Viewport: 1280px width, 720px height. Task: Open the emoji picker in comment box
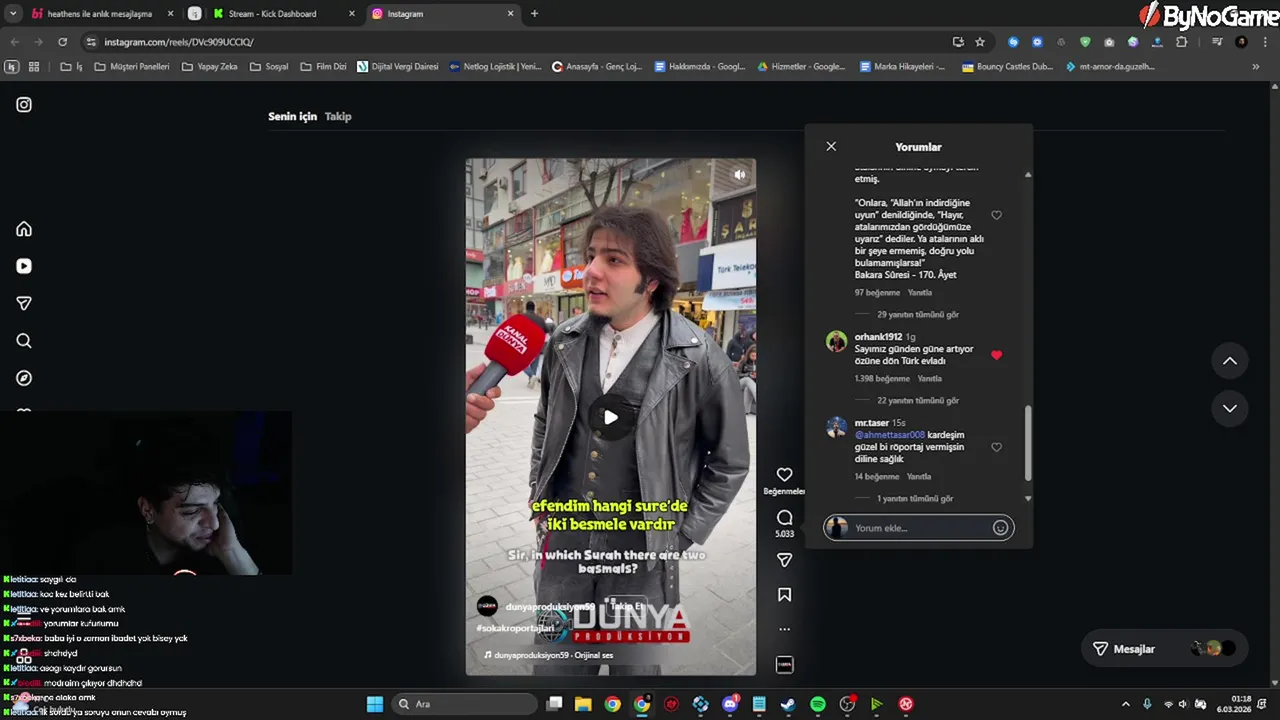(1000, 528)
